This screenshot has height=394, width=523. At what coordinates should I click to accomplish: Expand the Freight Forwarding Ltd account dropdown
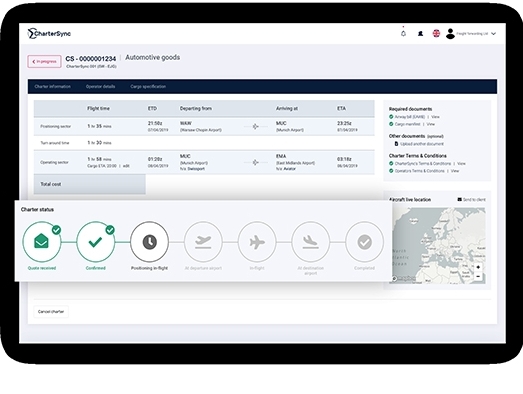[x=494, y=34]
